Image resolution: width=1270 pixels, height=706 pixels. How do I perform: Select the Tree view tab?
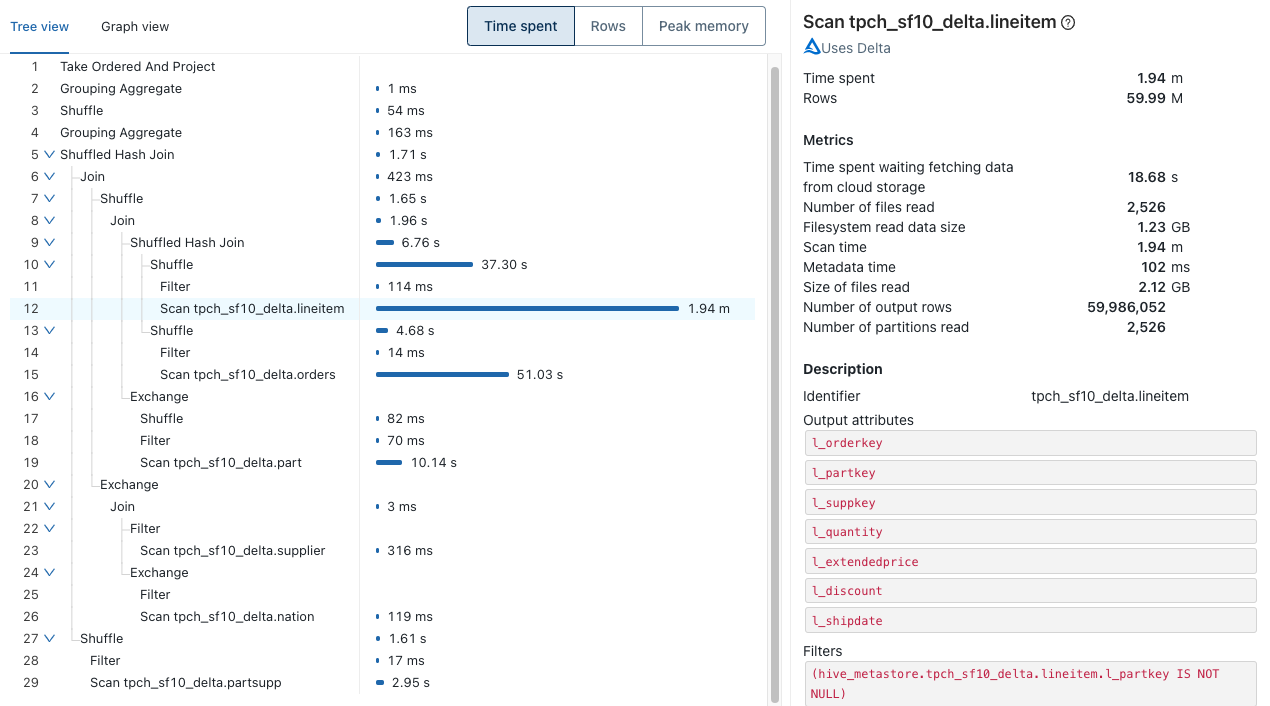(x=39, y=27)
